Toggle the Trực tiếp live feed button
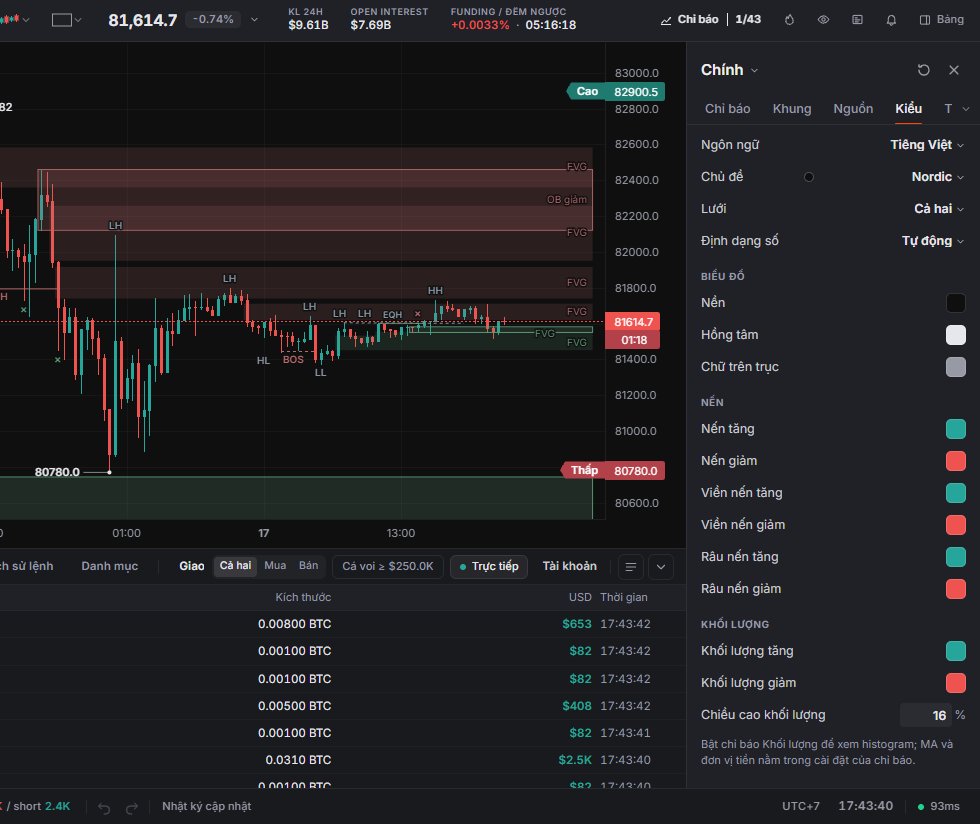 [x=489, y=566]
